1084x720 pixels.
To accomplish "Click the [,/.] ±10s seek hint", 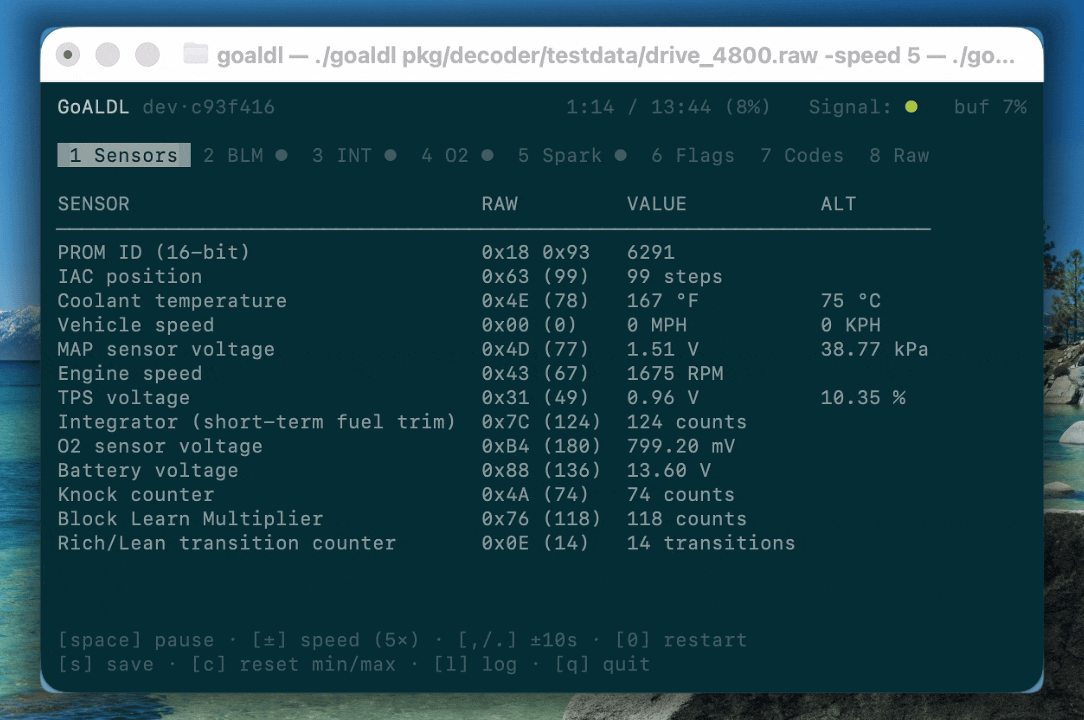I will click(517, 640).
